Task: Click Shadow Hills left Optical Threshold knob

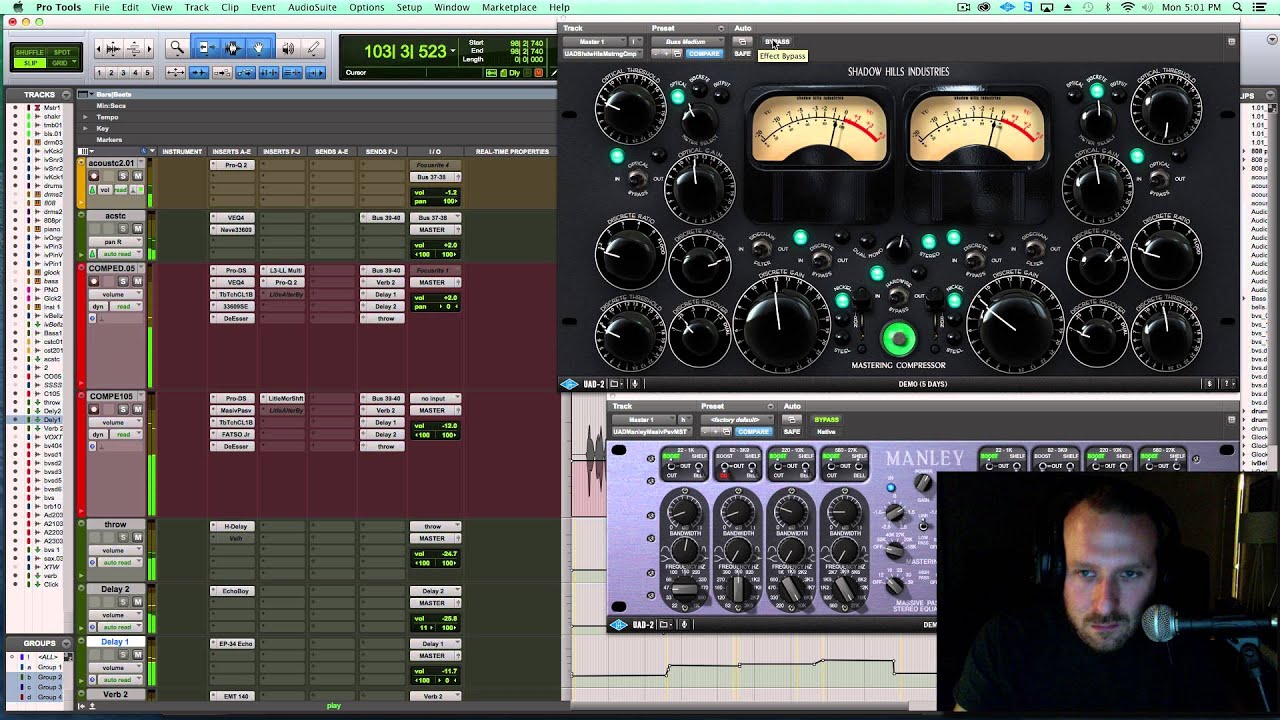Action: 630,109
